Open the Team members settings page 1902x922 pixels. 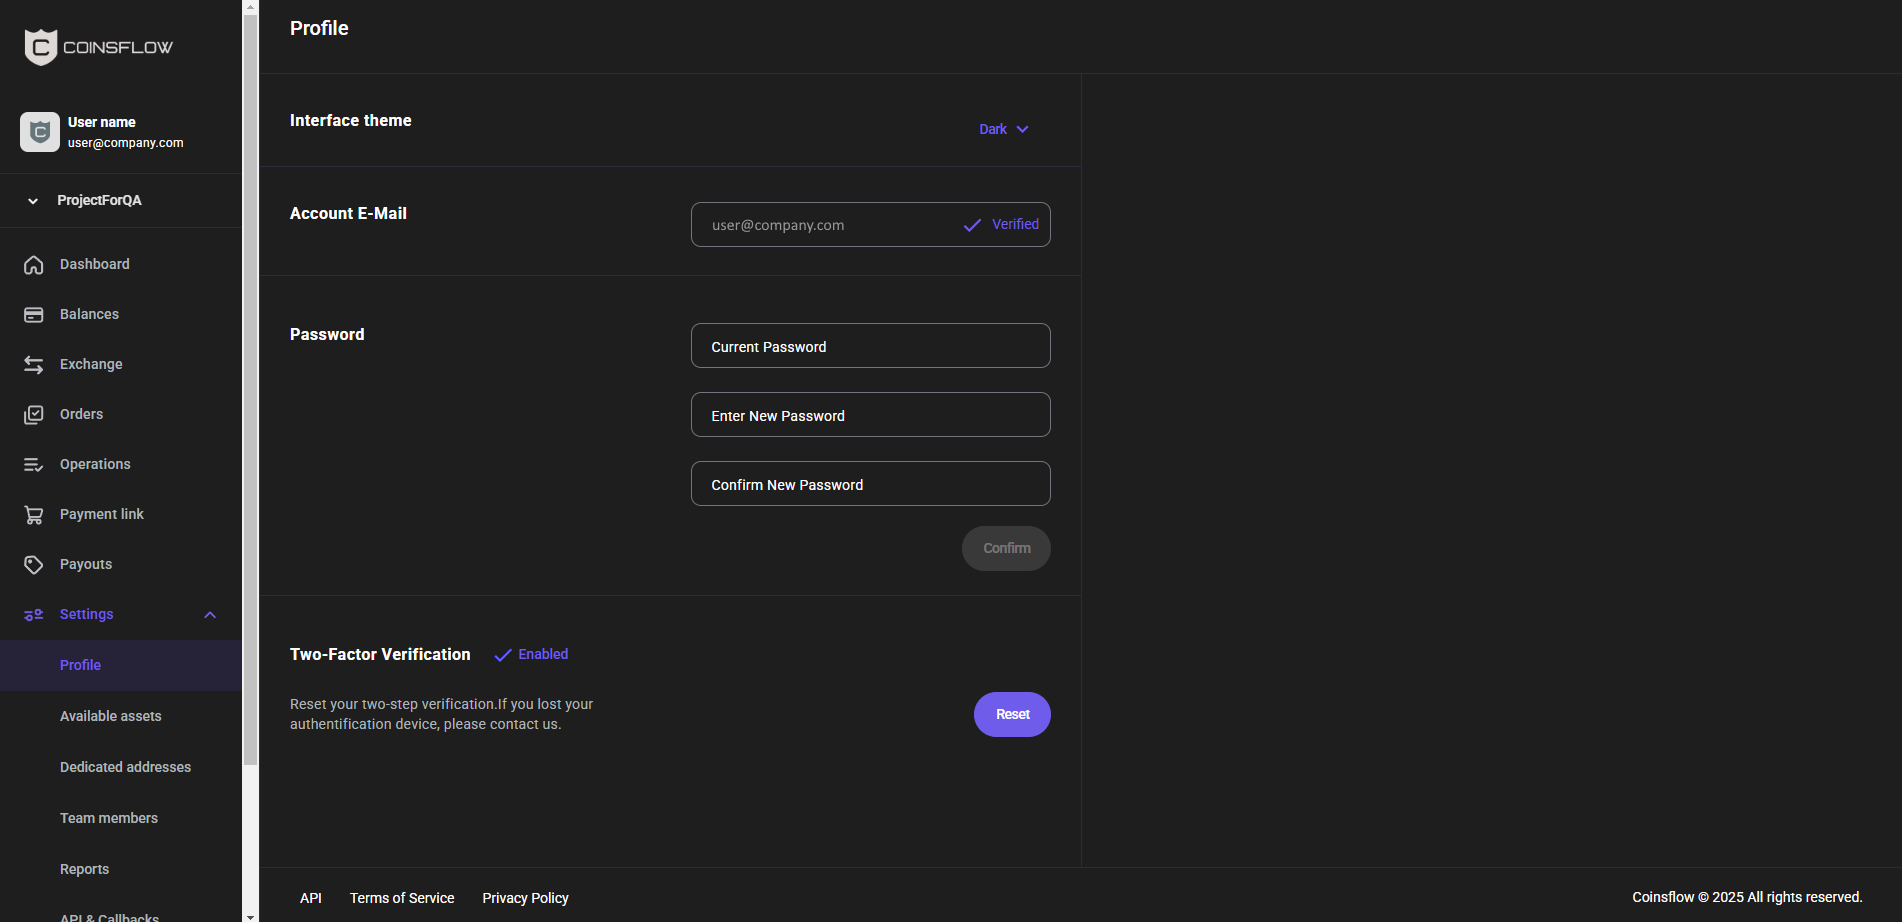coord(108,818)
